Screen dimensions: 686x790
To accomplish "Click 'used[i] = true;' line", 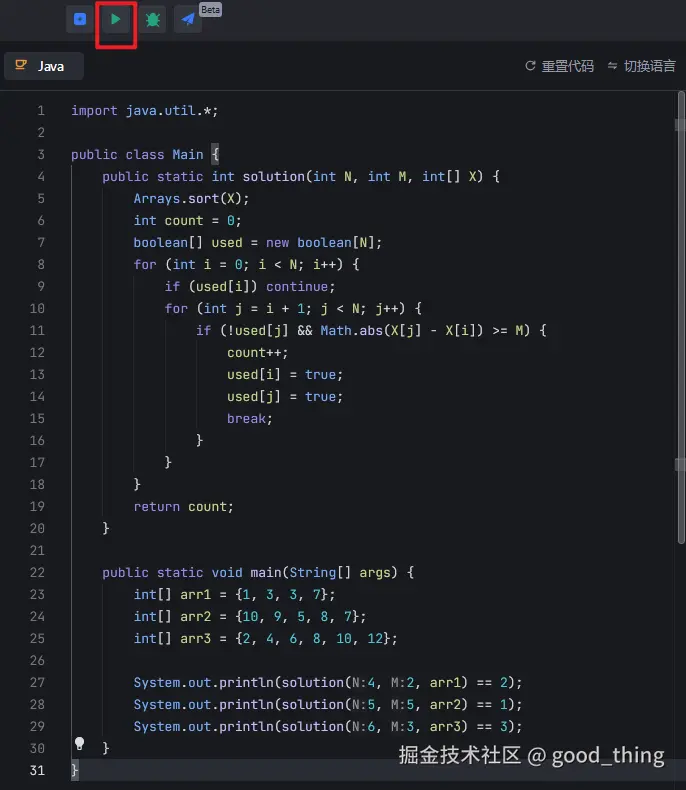I will click(x=285, y=374).
